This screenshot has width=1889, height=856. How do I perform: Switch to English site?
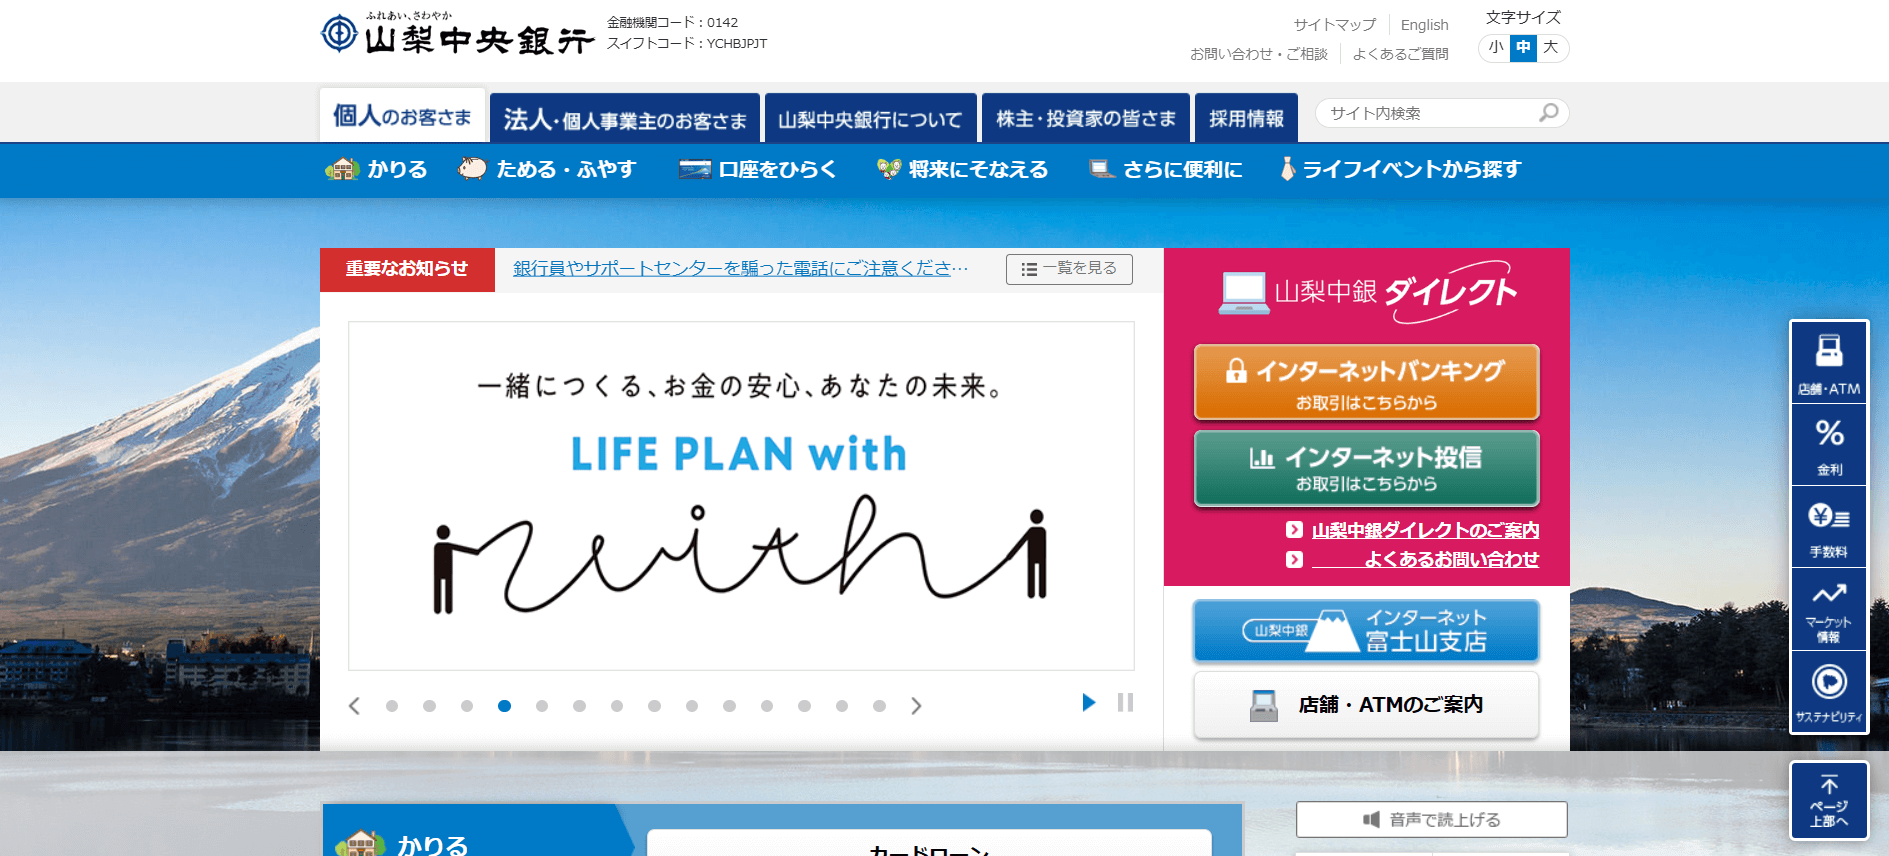1424,25
